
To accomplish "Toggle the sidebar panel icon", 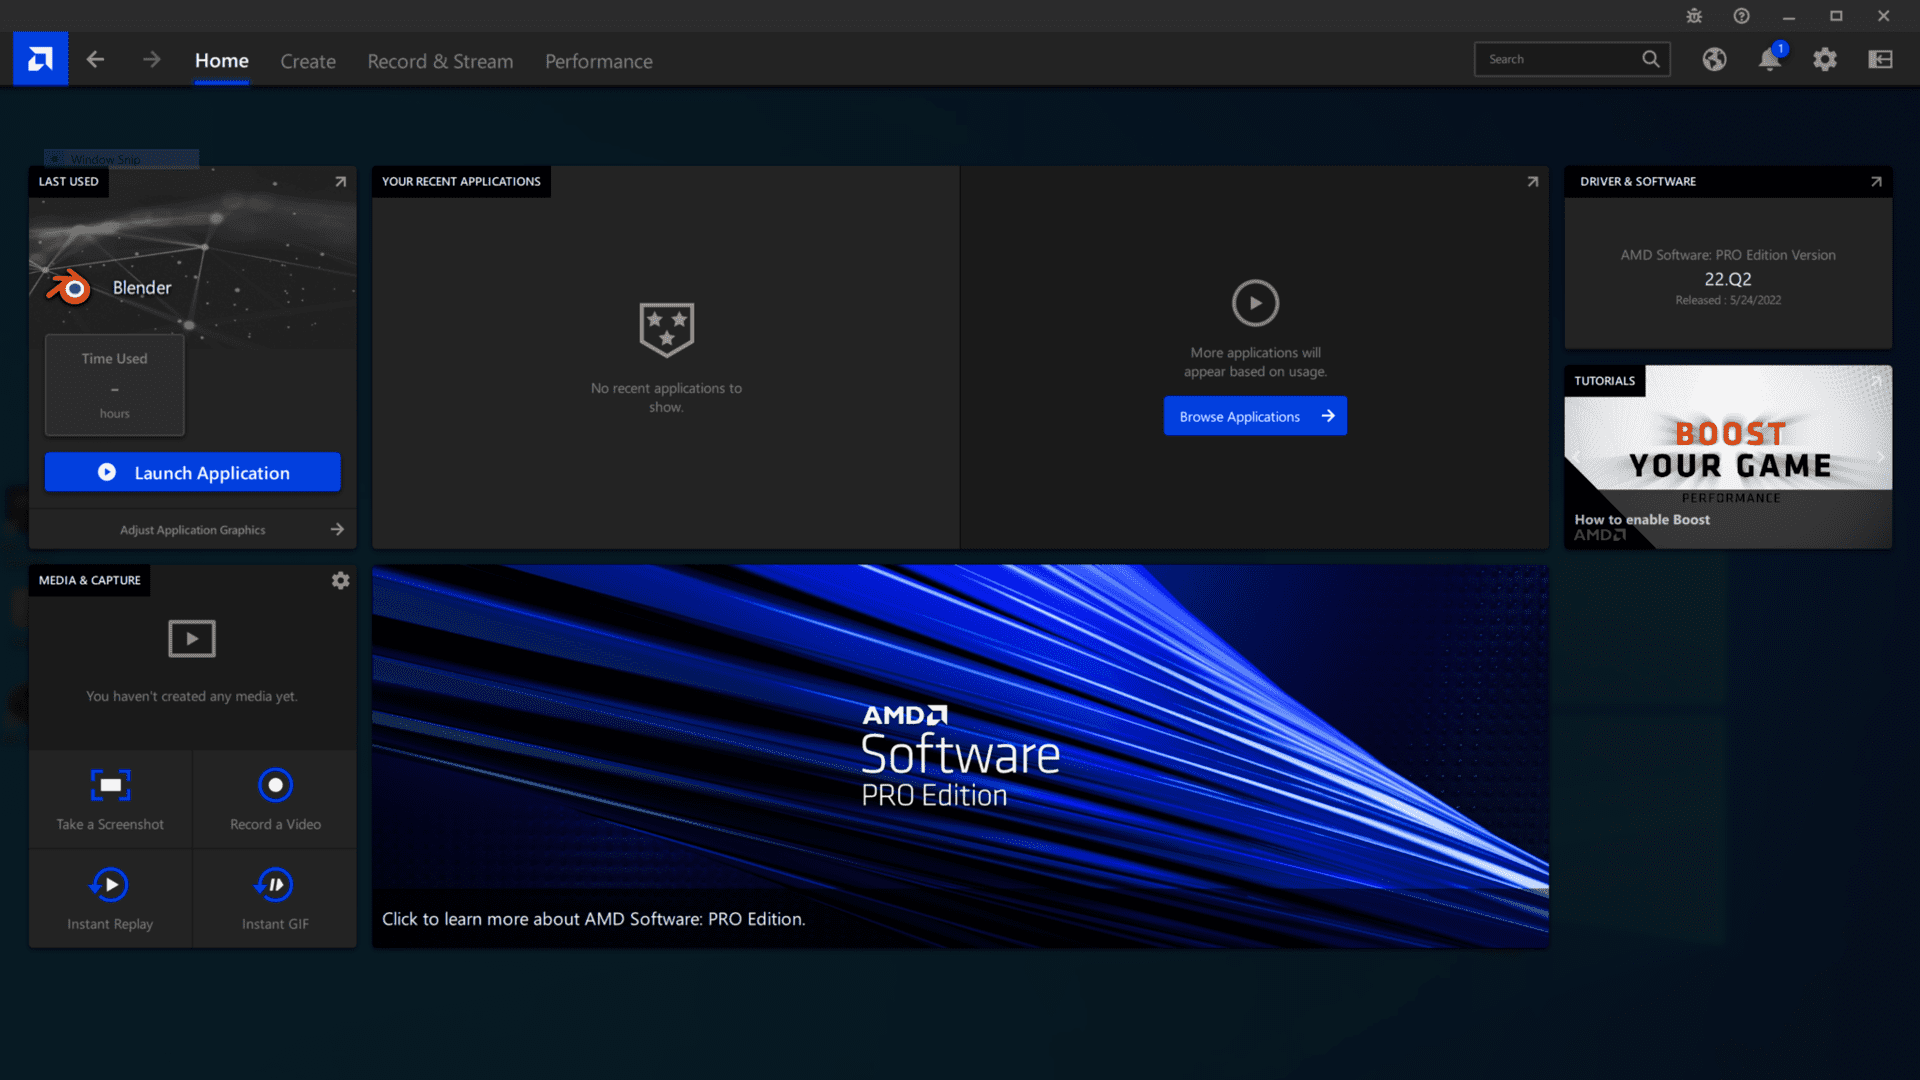I will 1881,60.
